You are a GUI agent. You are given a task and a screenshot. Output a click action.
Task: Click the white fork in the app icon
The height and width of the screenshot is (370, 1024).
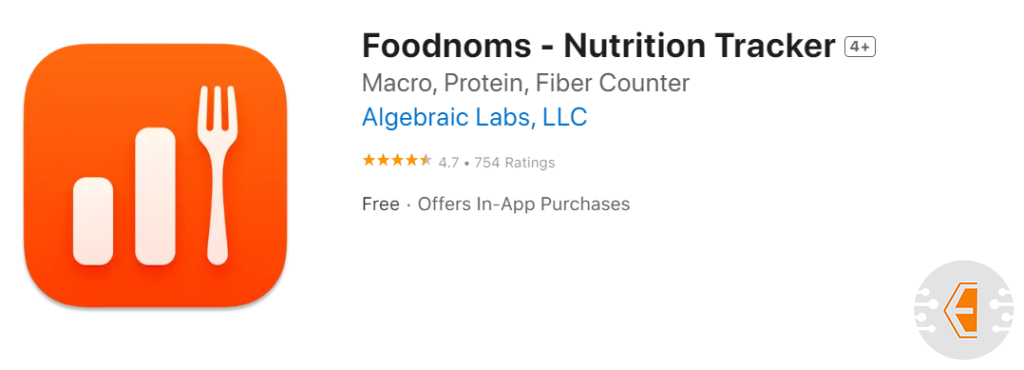click(217, 175)
